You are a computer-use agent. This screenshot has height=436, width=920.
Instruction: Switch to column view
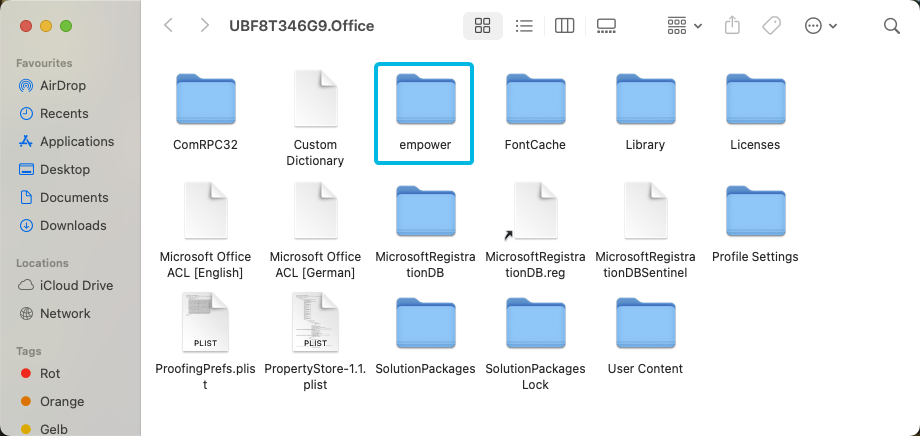(564, 26)
